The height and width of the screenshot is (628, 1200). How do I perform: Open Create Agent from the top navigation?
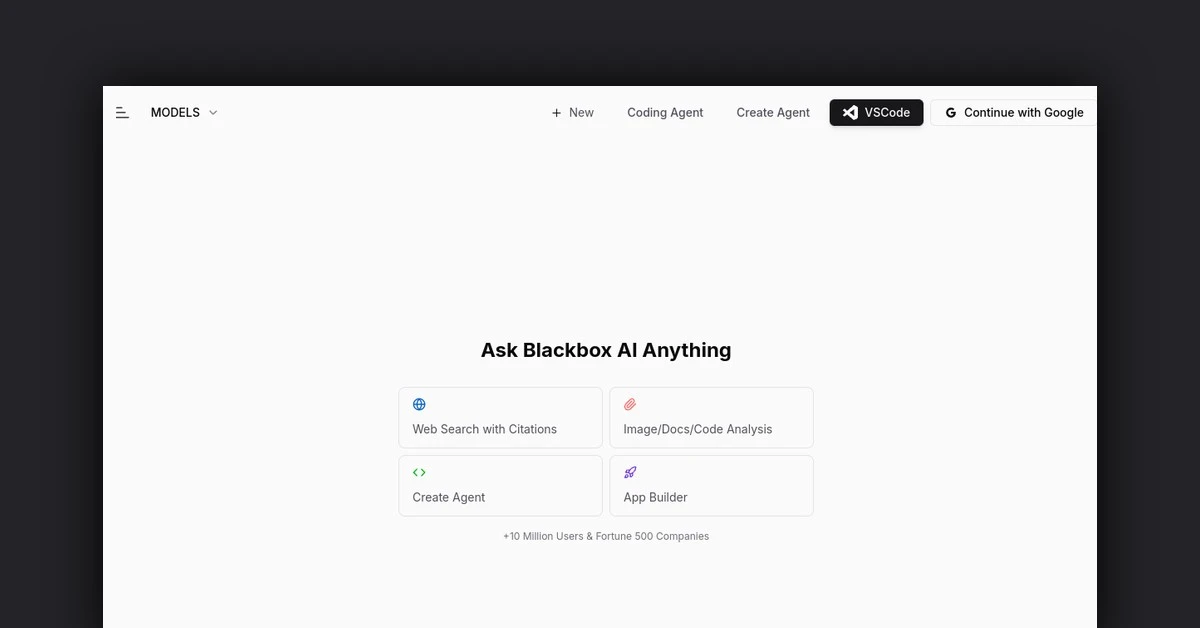pyautogui.click(x=772, y=112)
